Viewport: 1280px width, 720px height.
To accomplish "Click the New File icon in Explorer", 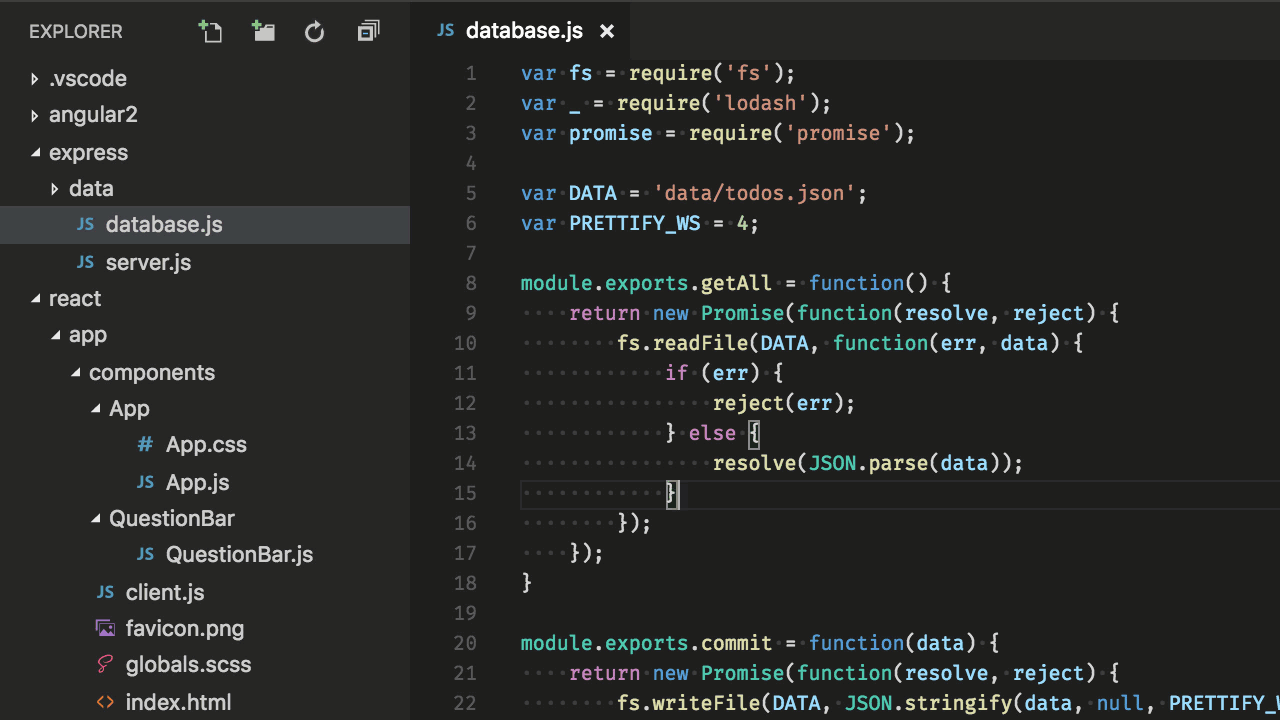I will (211, 31).
